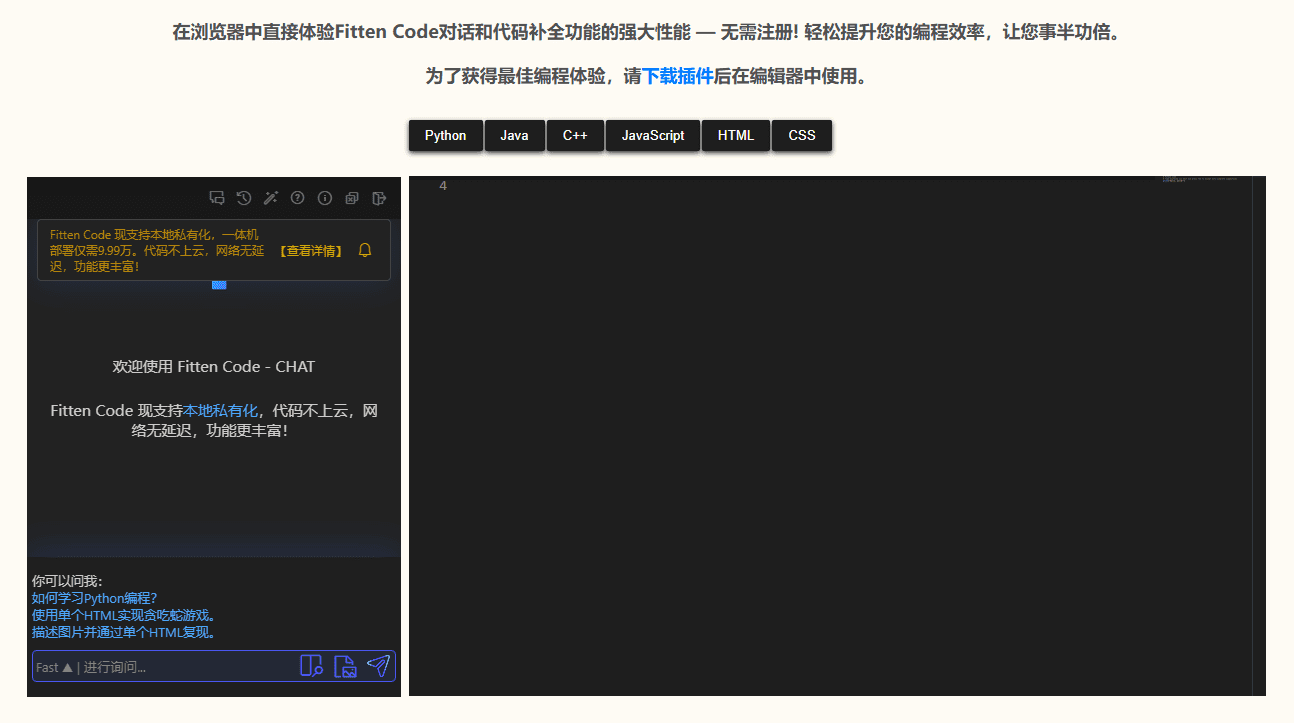Viewport: 1294px width, 723px height.
Task: Select the Python language tab
Action: tap(445, 135)
